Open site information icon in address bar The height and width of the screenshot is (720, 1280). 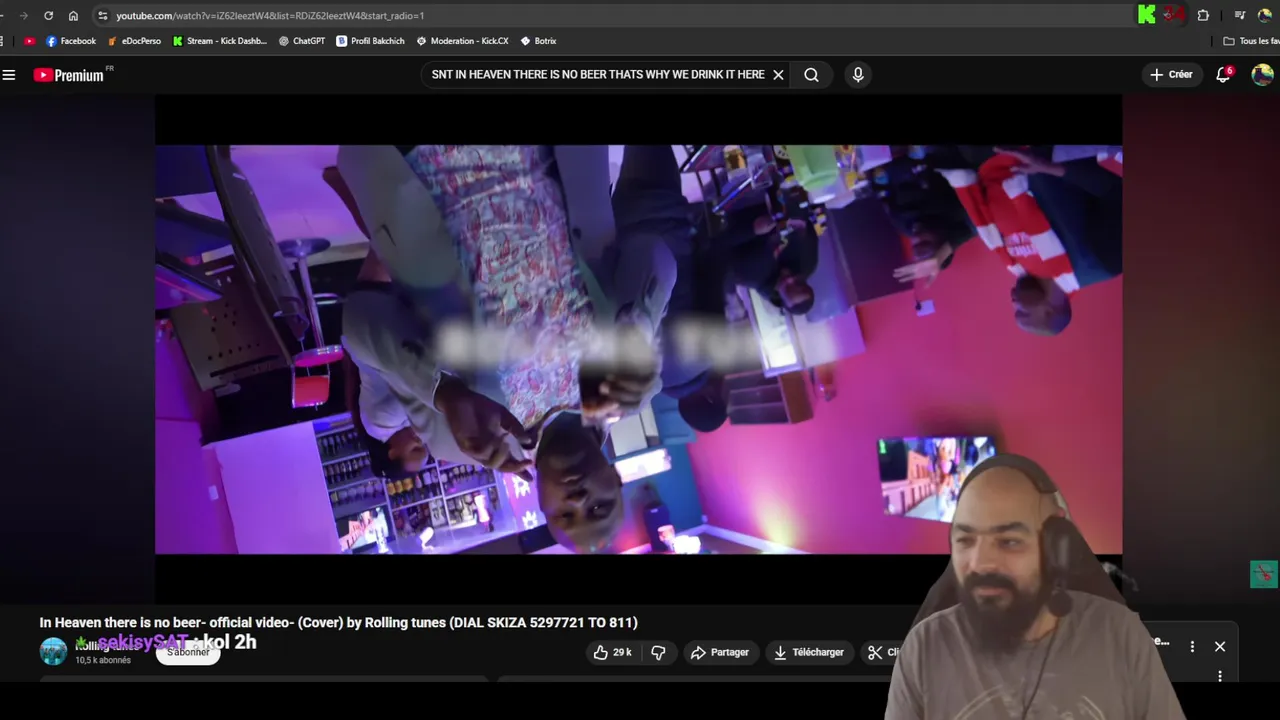coord(102,15)
